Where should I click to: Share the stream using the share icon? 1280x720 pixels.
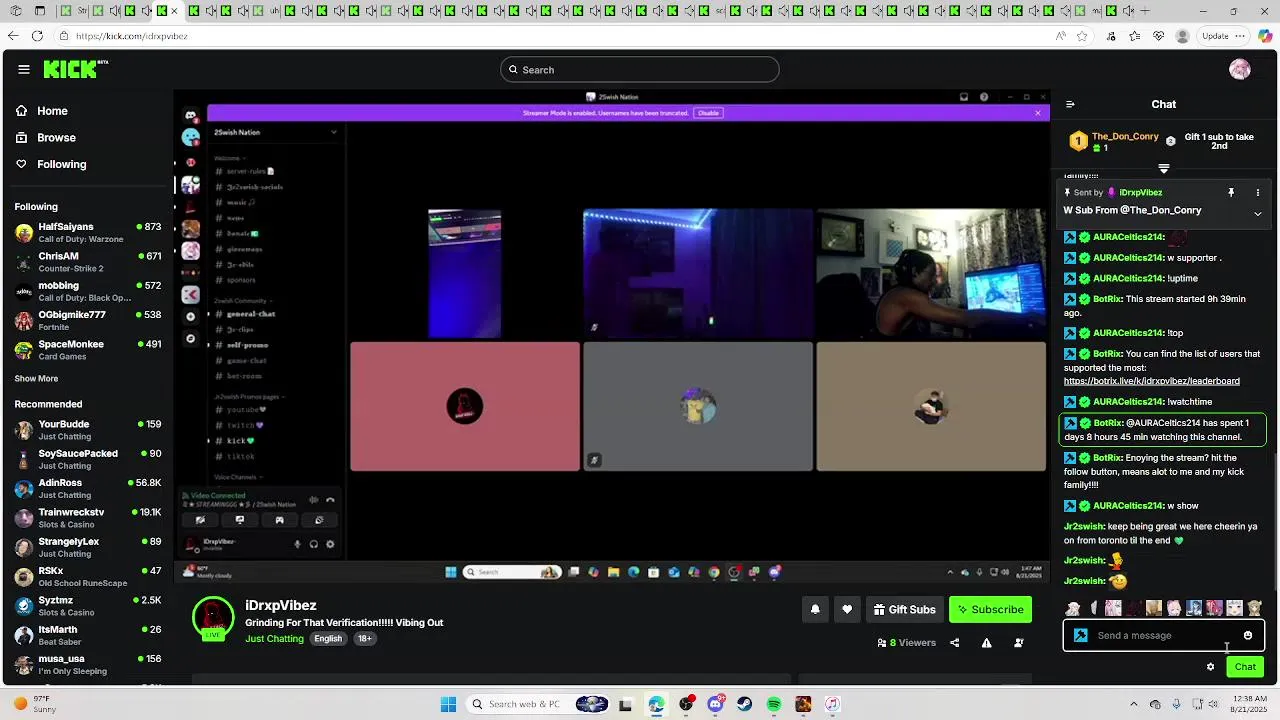pos(954,642)
